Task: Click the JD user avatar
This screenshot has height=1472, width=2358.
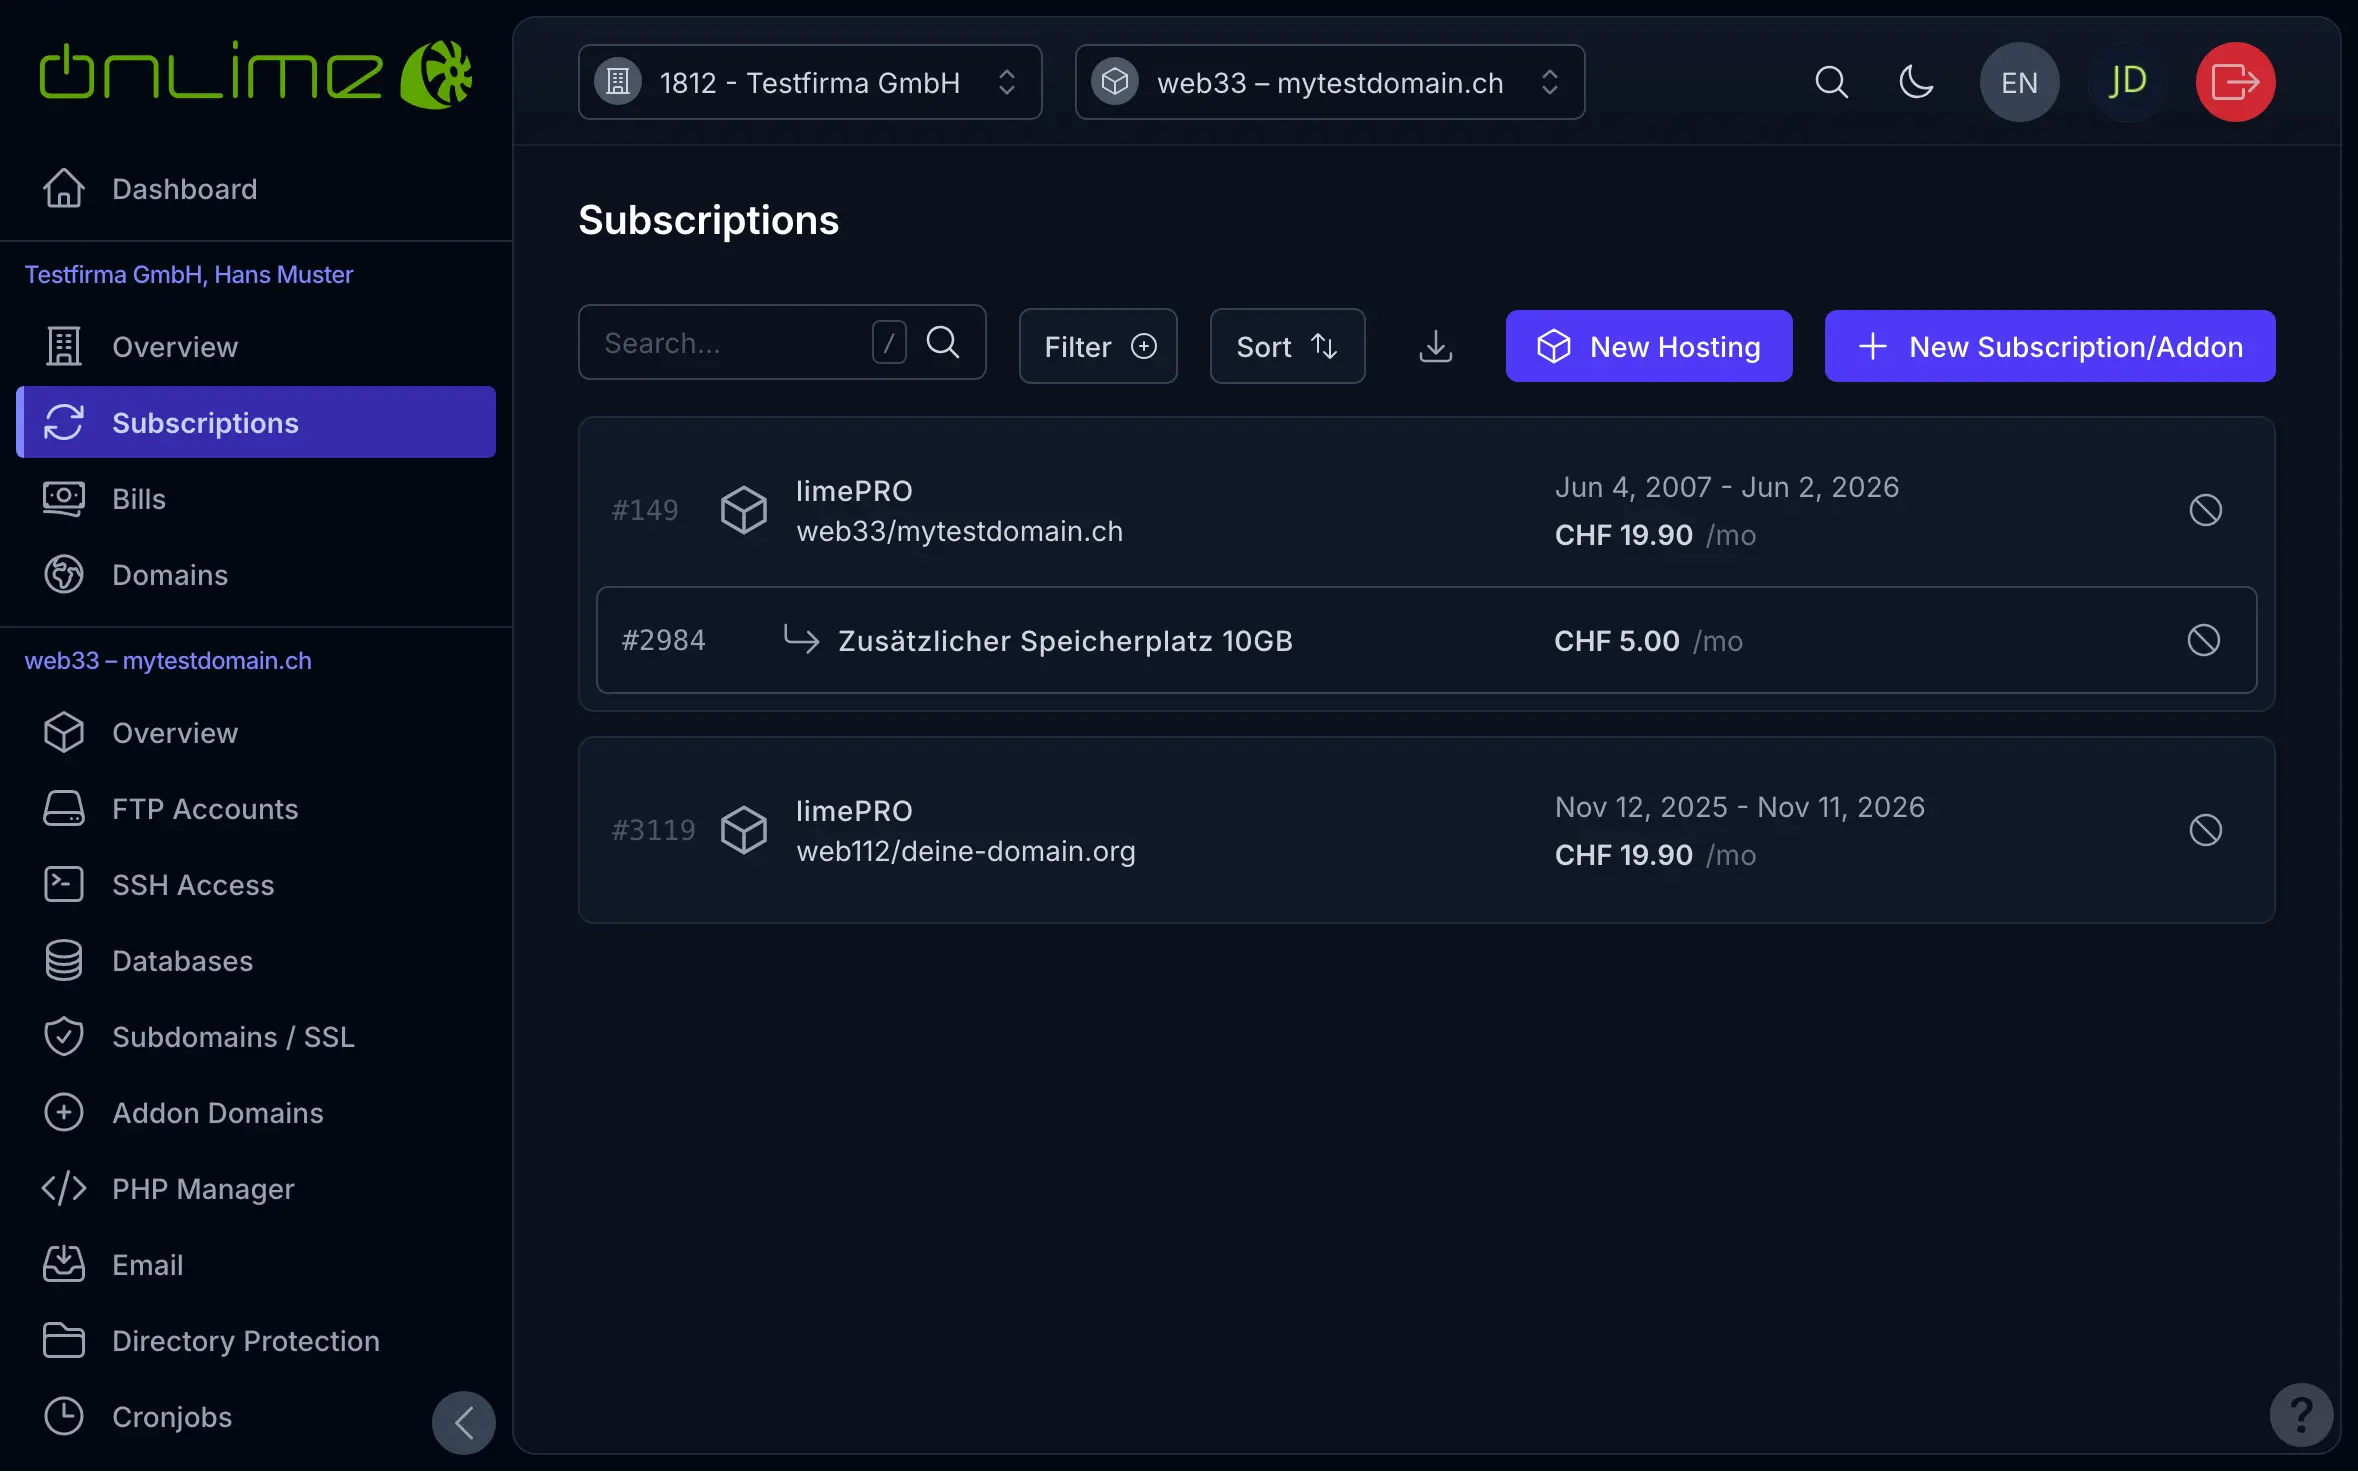Action: point(2127,82)
